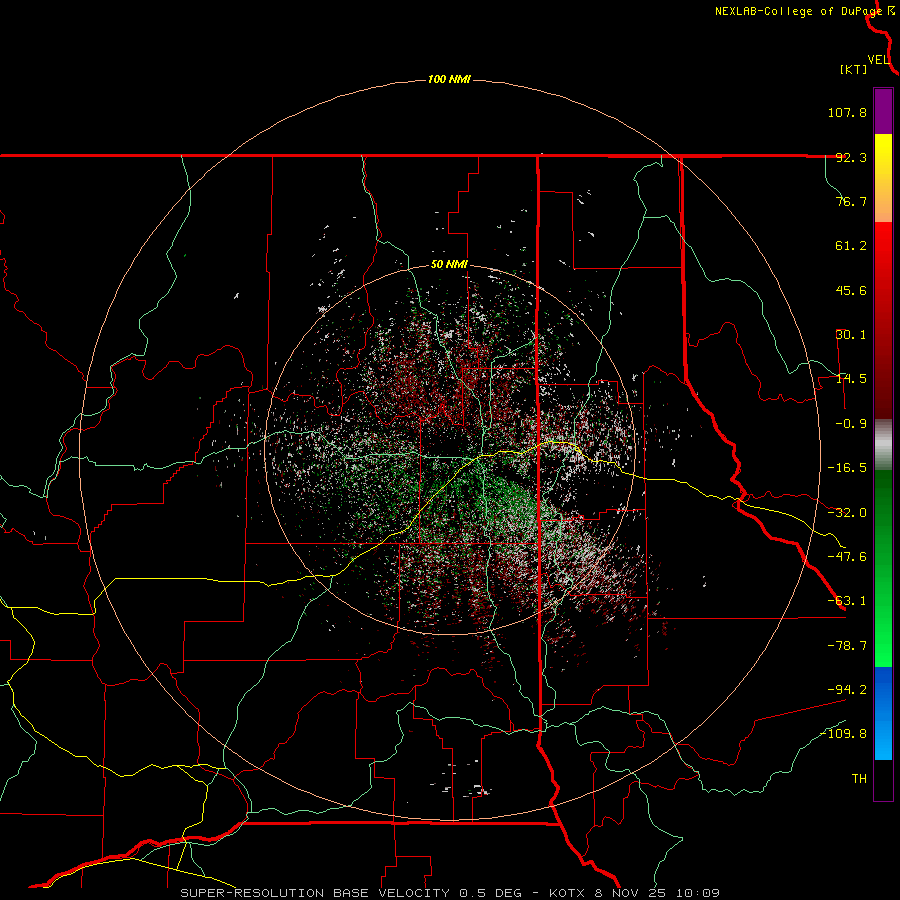The width and height of the screenshot is (900, 900).
Task: Click the blue segment of velocity color bar
Action: pos(883,713)
